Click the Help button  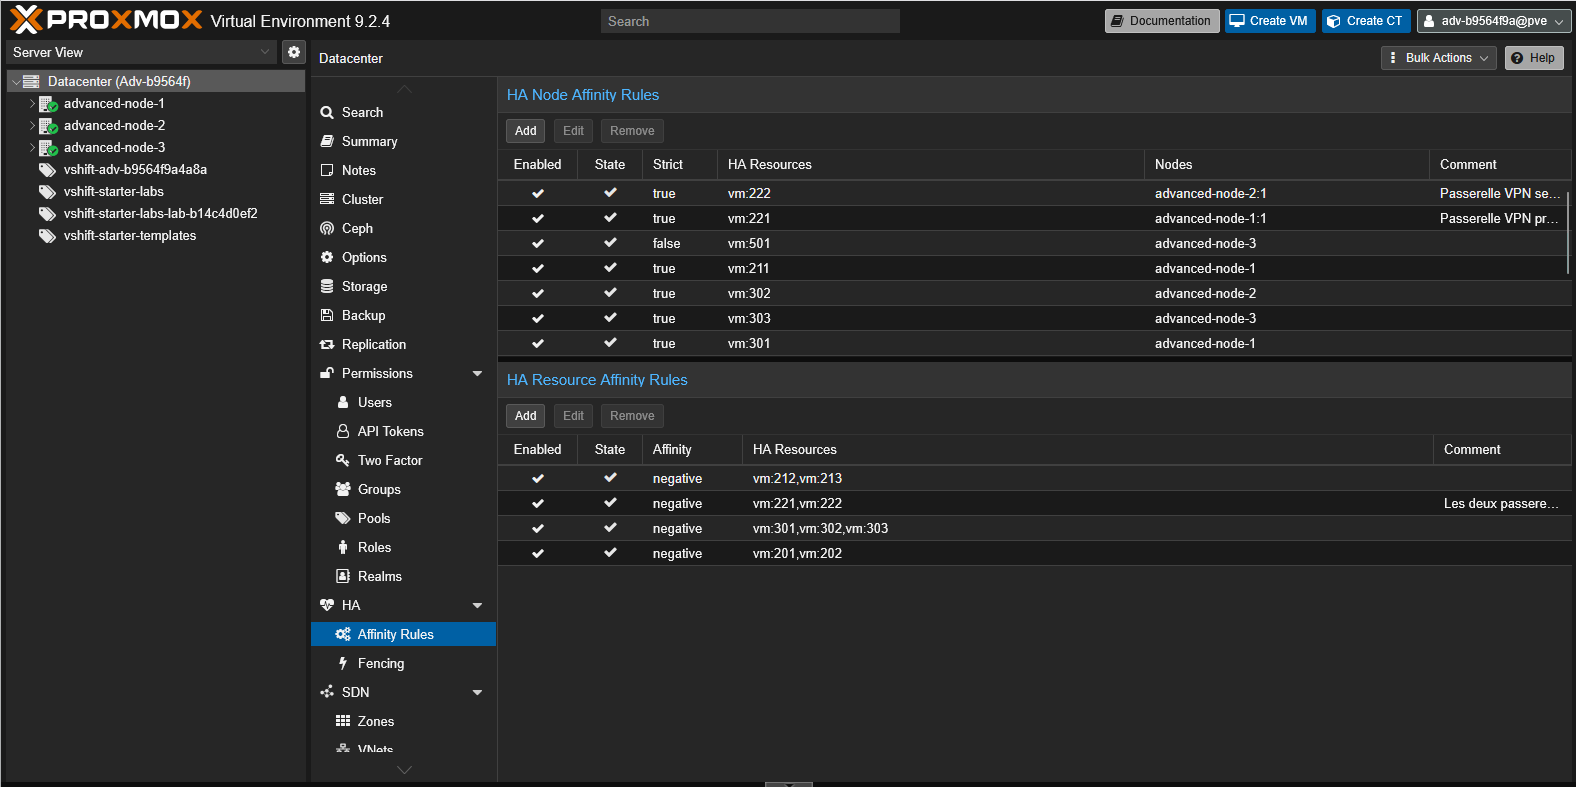(x=1534, y=58)
